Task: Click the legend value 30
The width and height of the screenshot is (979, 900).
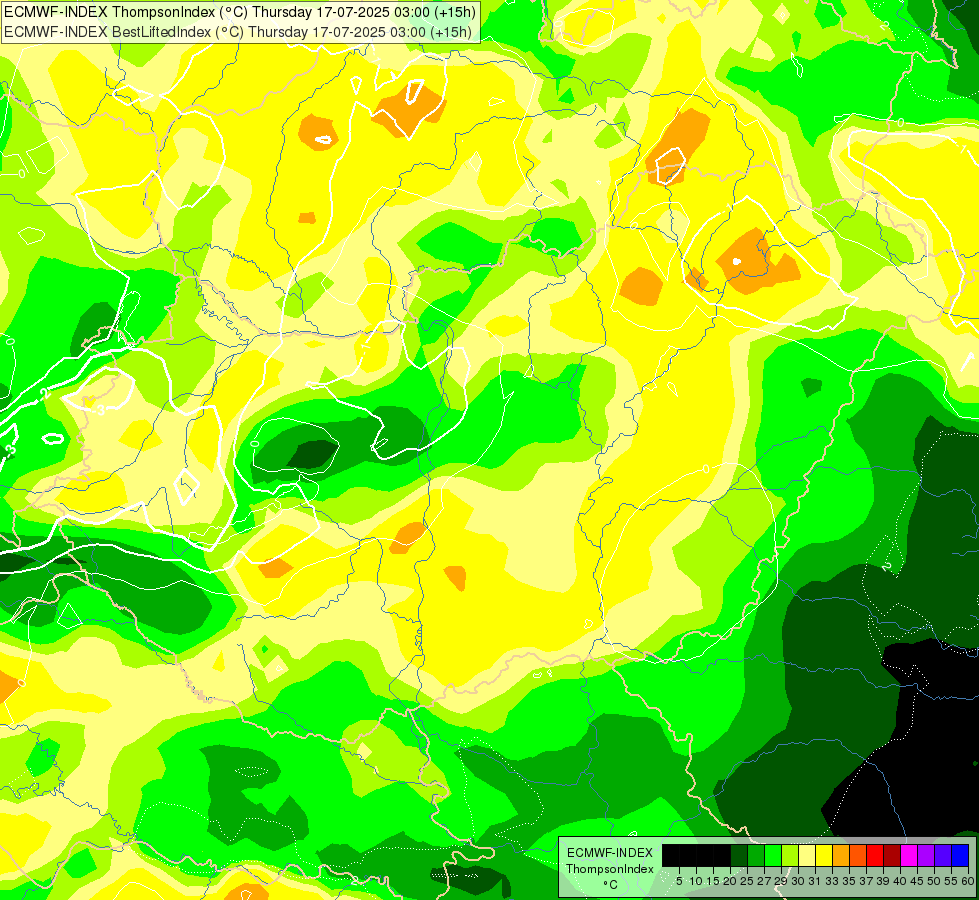Action: click(x=798, y=881)
